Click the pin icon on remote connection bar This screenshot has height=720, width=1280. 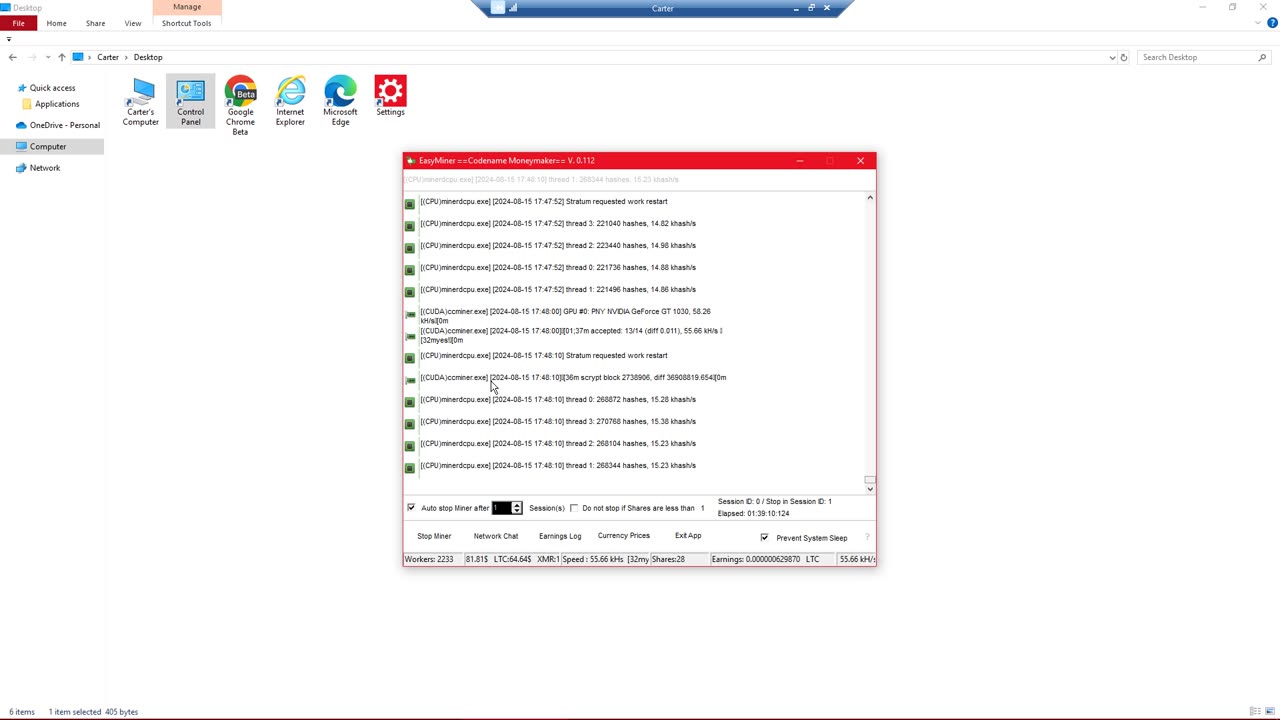[x=499, y=8]
